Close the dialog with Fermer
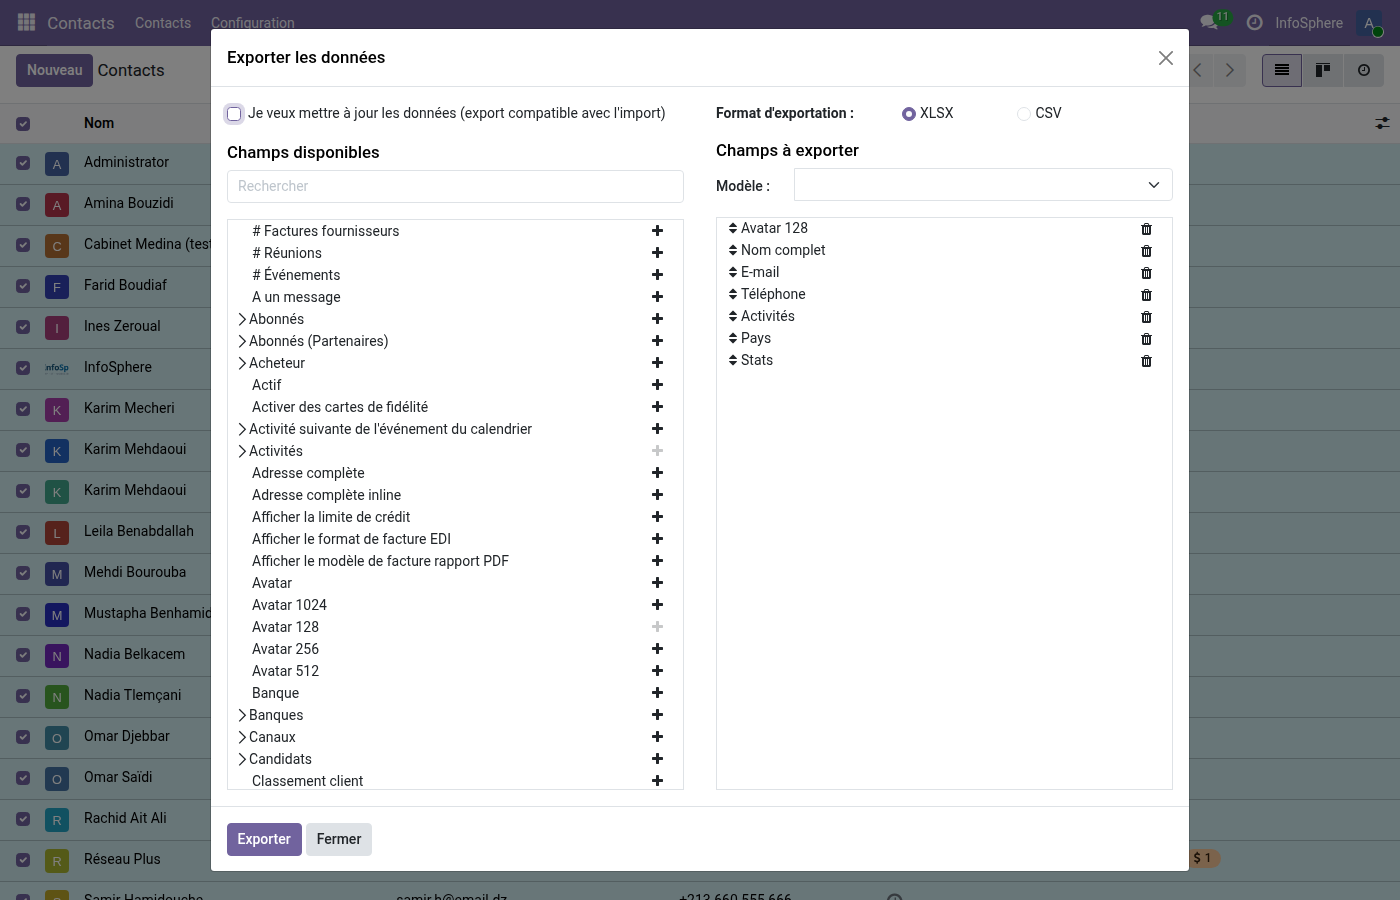Viewport: 1400px width, 900px height. (x=339, y=839)
